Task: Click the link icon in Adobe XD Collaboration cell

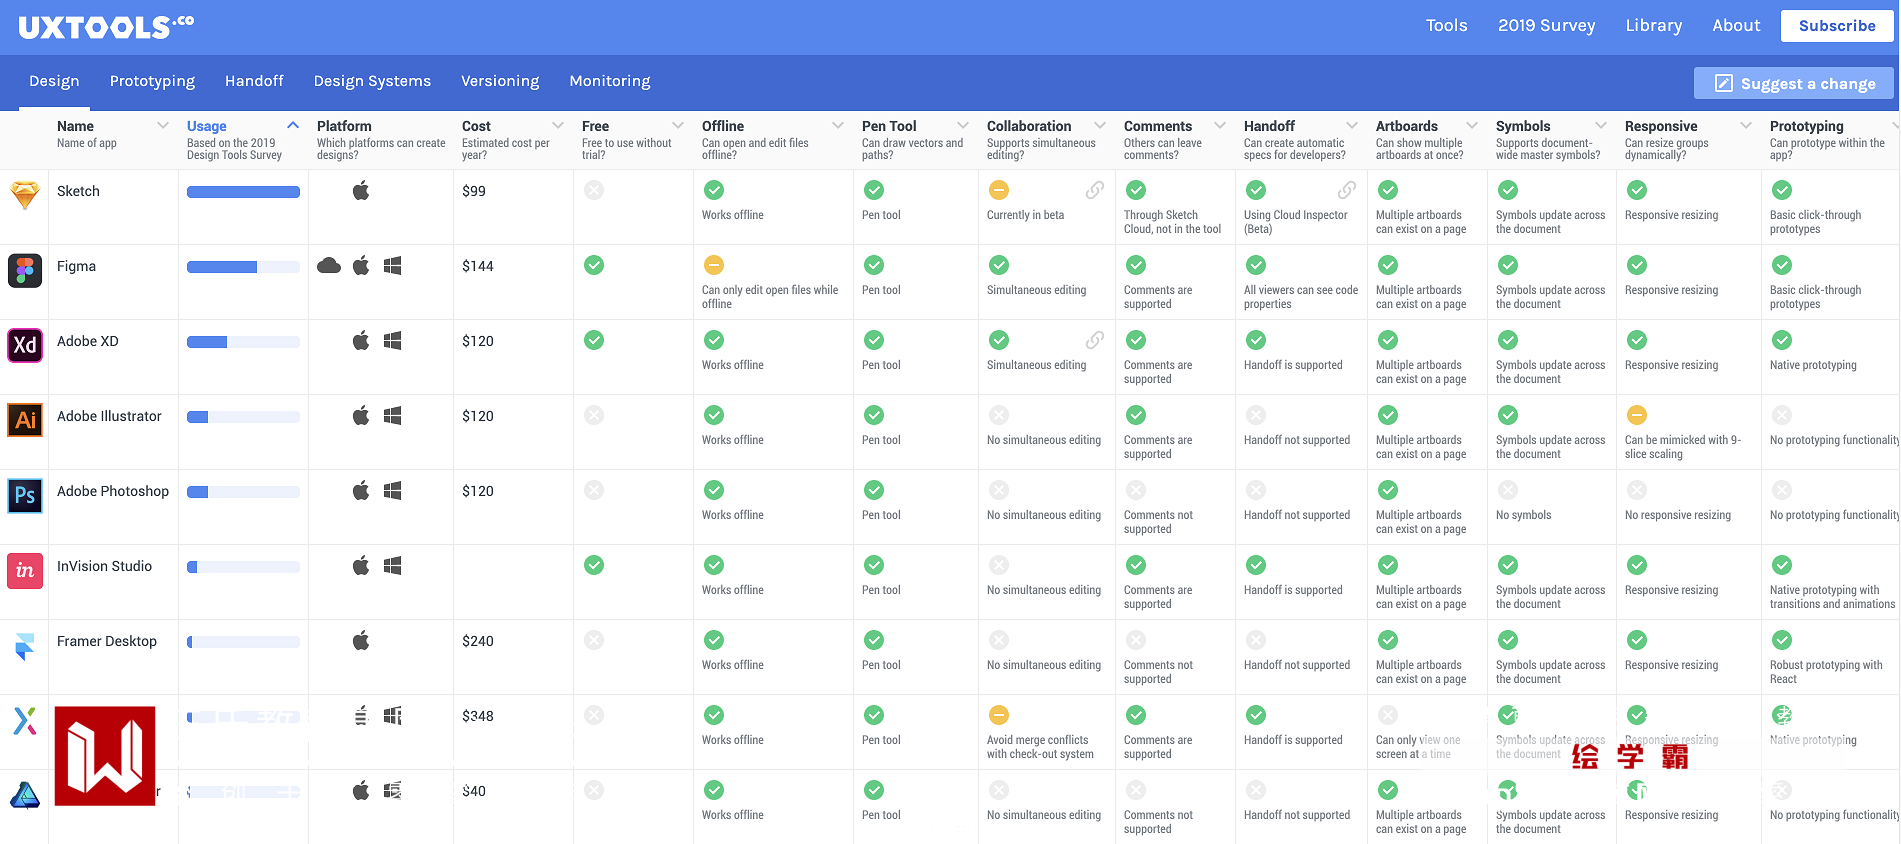Action: [1095, 340]
